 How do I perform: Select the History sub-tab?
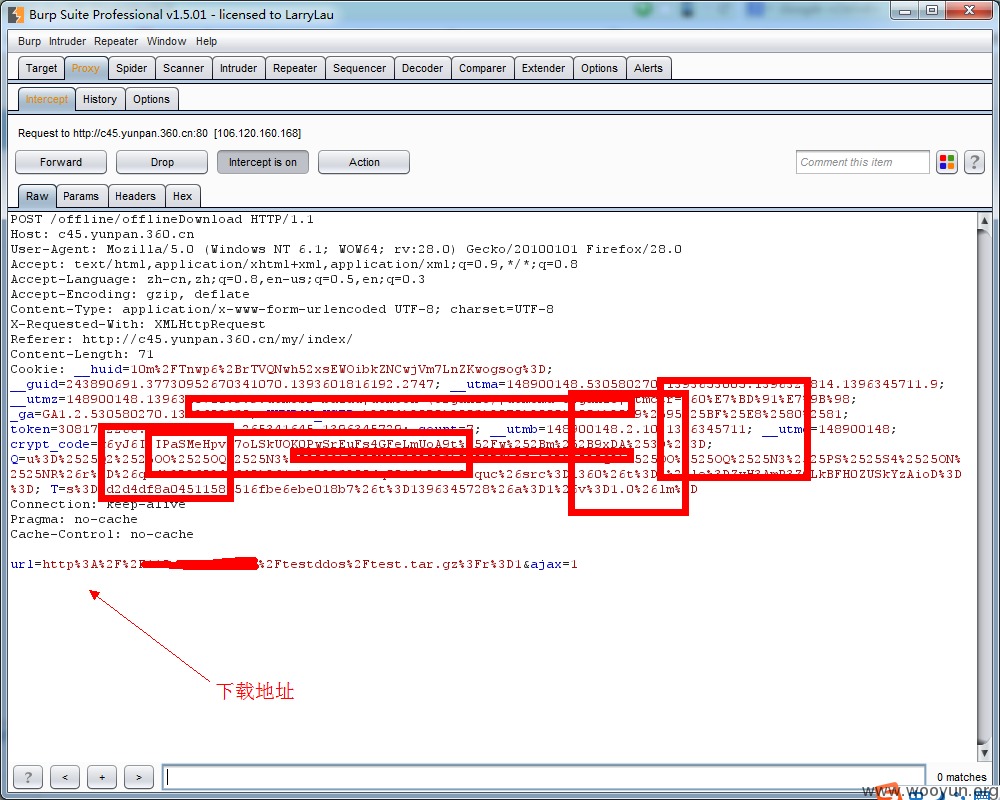click(x=100, y=100)
